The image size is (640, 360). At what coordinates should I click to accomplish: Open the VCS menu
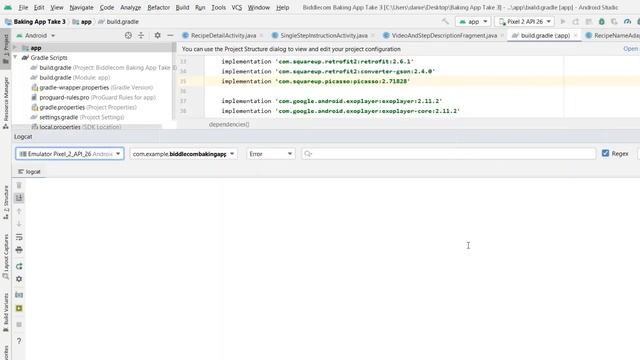pyautogui.click(x=237, y=7)
